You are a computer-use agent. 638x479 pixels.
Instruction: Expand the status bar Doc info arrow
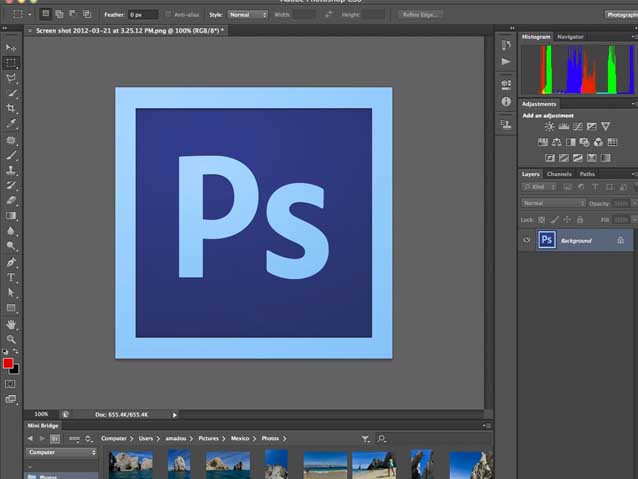pos(174,415)
